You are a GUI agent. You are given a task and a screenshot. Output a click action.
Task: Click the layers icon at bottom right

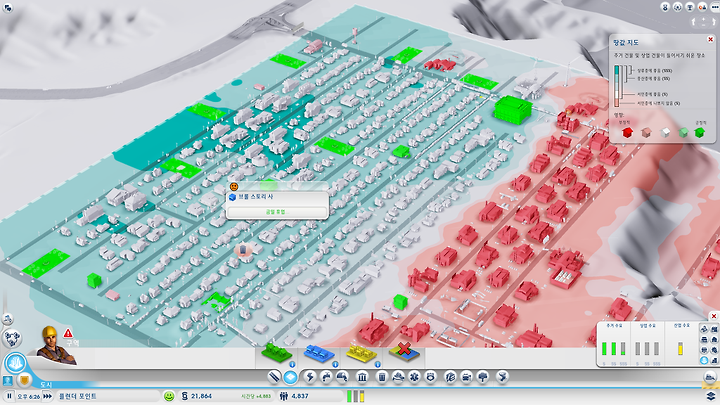coord(710,396)
